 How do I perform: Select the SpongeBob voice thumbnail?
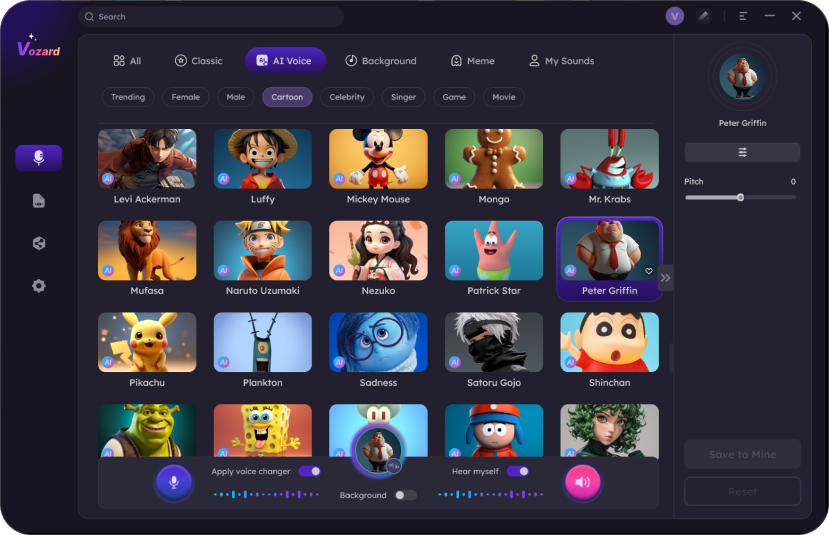click(x=263, y=430)
